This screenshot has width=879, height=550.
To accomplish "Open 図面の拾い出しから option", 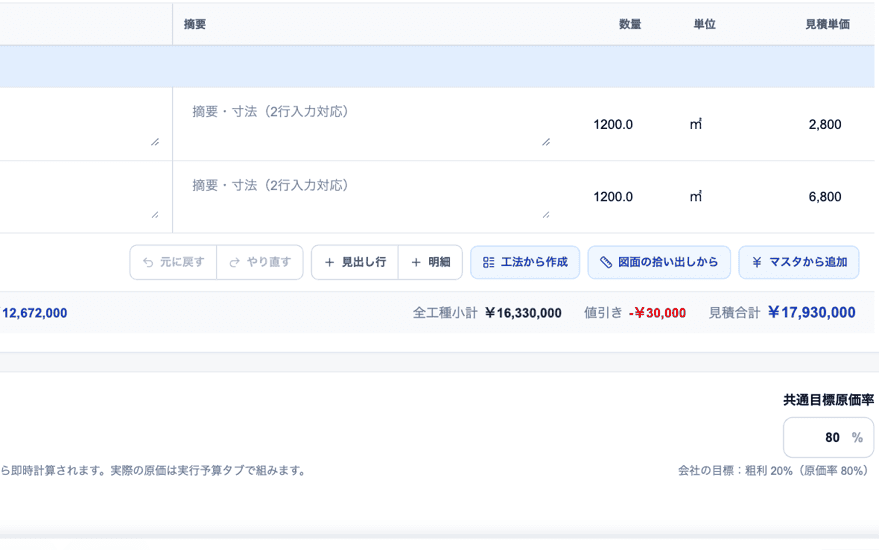I will (x=659, y=262).
